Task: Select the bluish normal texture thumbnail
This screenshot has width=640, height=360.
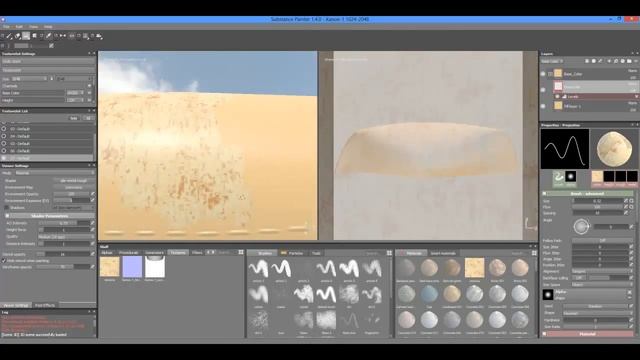Action: coord(132,267)
